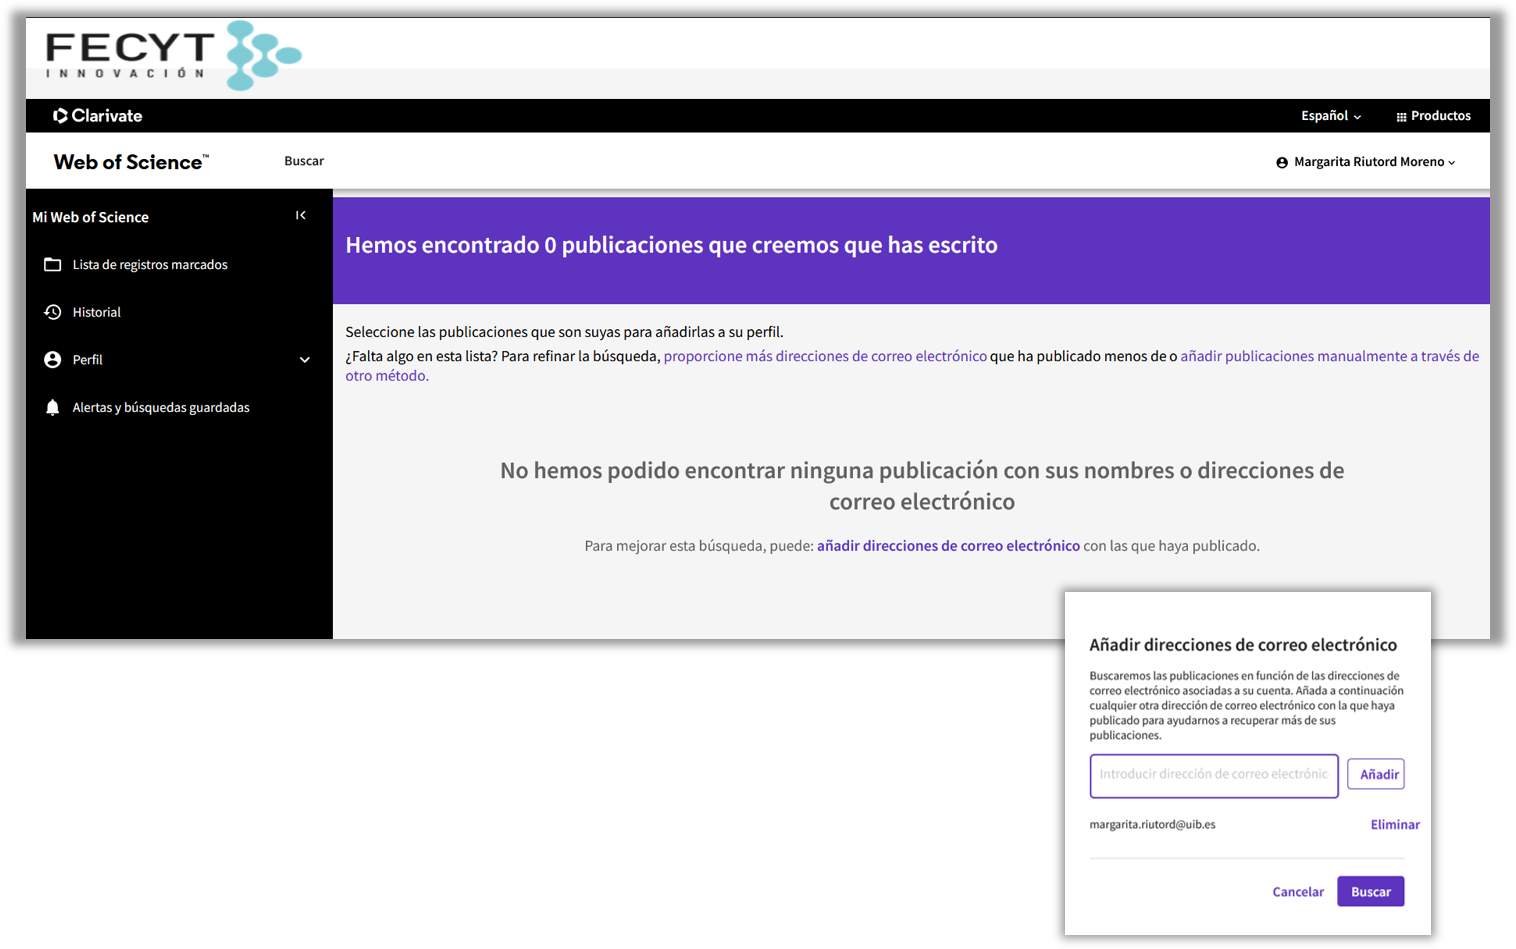Click the Añadir button
Viewport: 1516px width, 949px height.
click(x=1376, y=774)
